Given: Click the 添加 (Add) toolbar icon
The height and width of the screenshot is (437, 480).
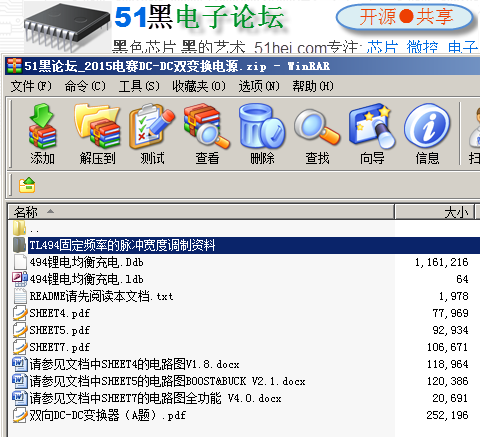Looking at the screenshot, I should point(42,126).
